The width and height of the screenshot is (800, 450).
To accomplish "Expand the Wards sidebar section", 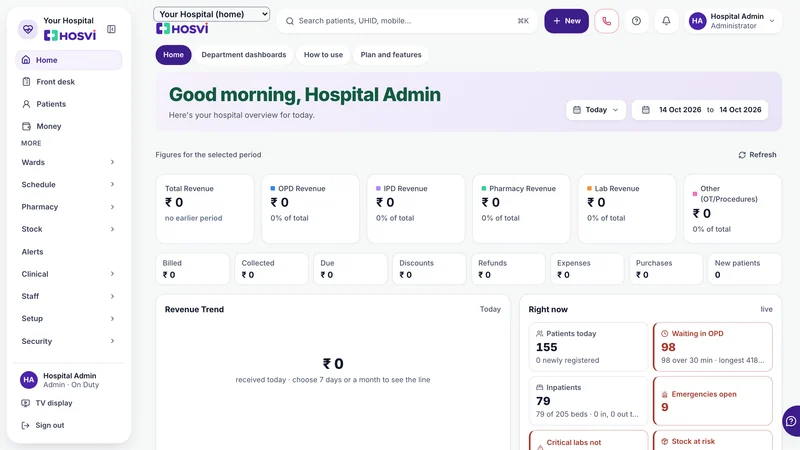I will tap(68, 162).
